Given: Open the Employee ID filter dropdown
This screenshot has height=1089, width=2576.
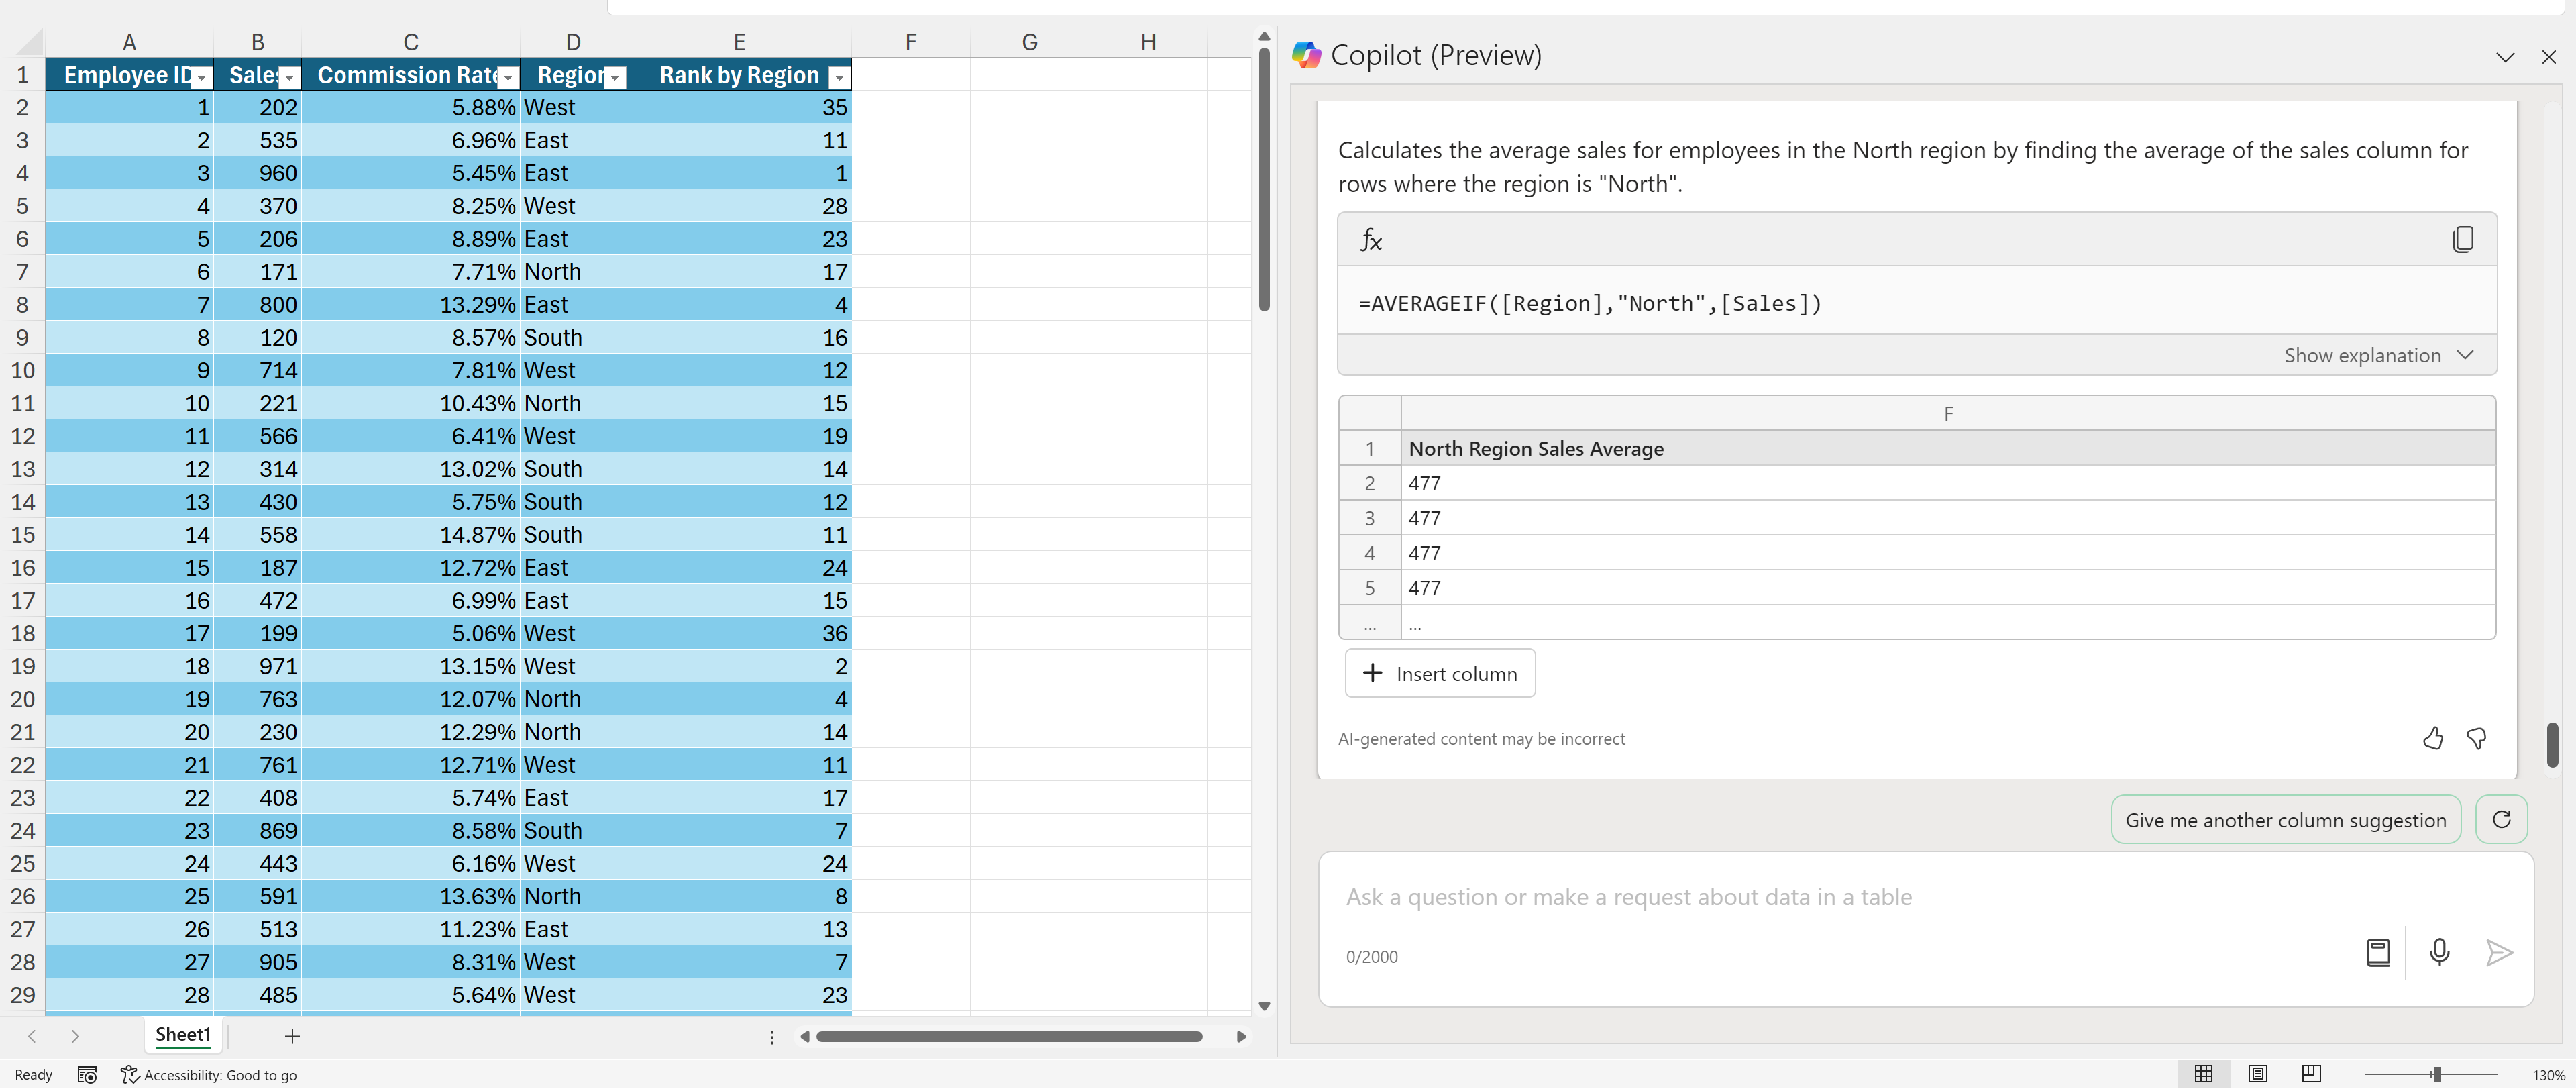Looking at the screenshot, I should 202,77.
